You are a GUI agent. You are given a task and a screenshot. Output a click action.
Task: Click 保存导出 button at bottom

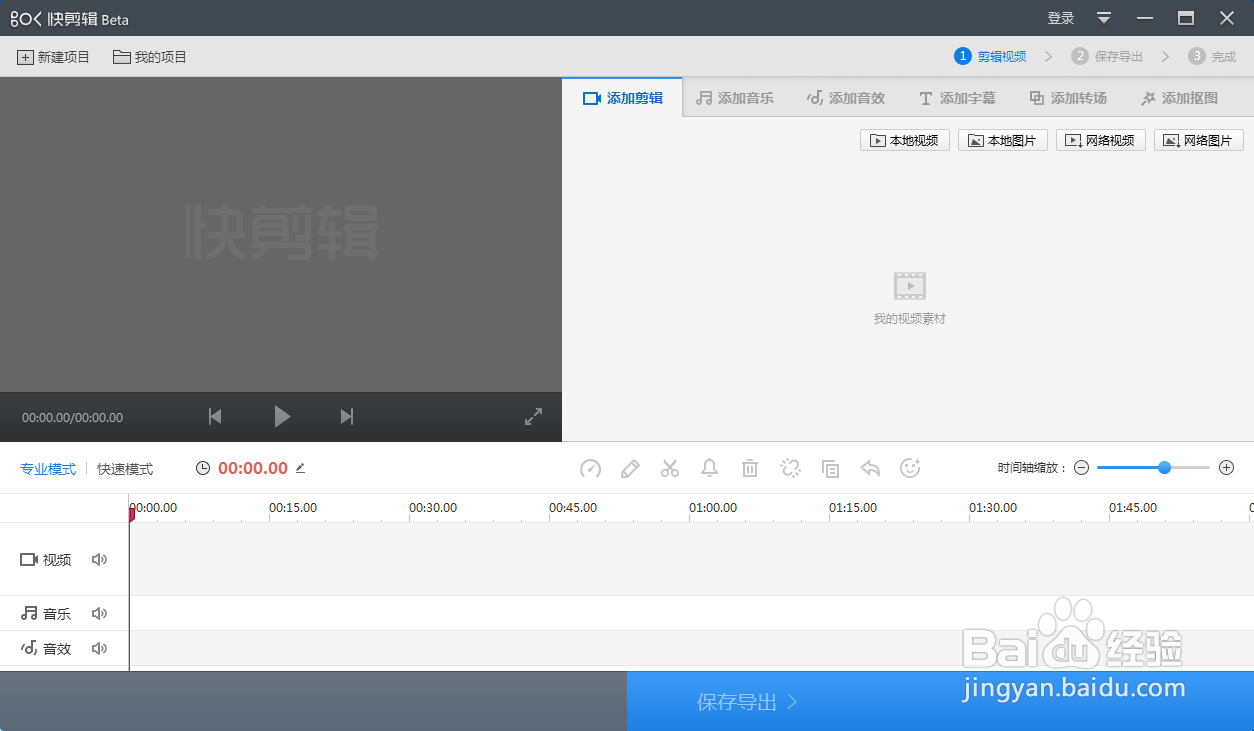940,702
